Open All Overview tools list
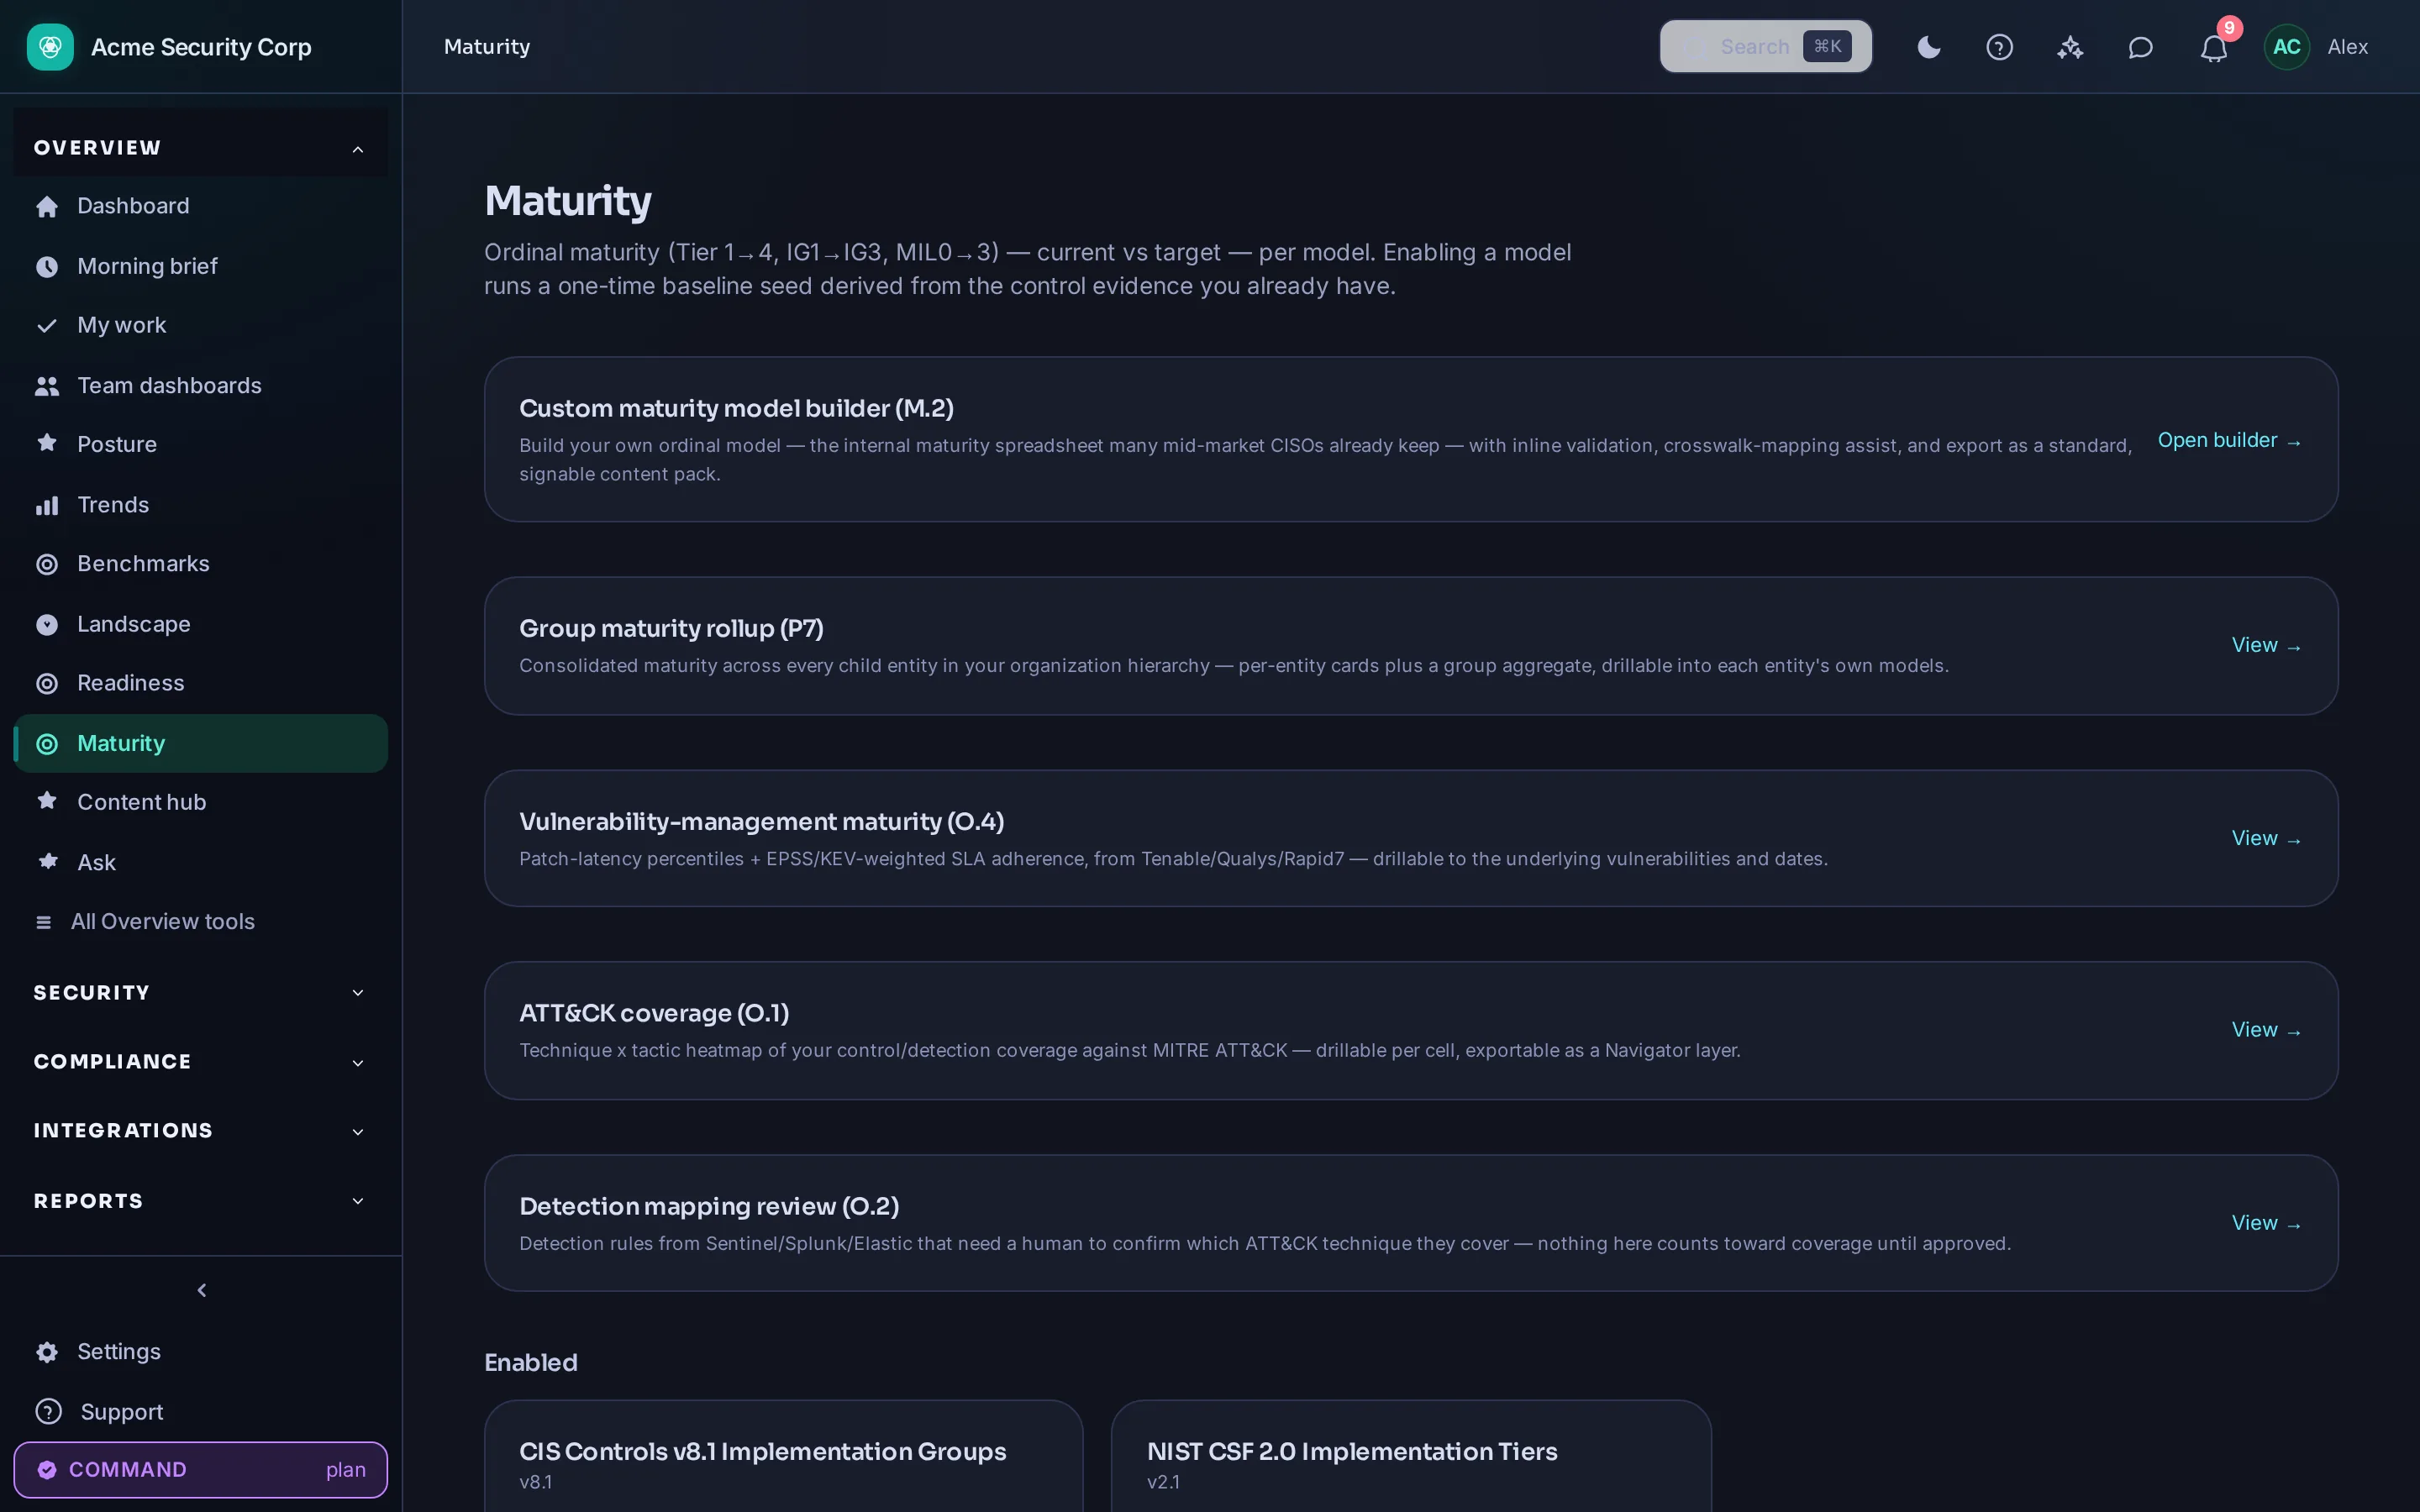The image size is (2420, 1512). [200, 921]
